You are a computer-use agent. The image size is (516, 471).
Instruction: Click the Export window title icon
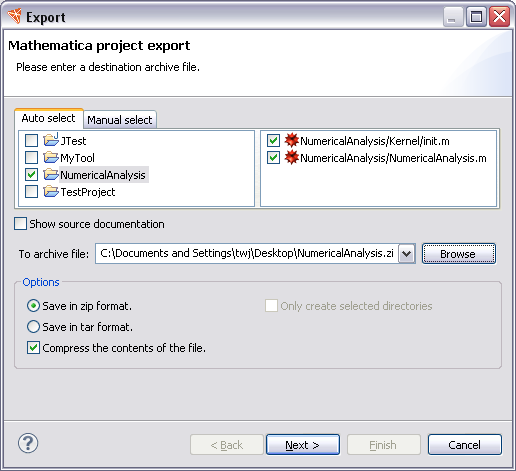tap(14, 16)
